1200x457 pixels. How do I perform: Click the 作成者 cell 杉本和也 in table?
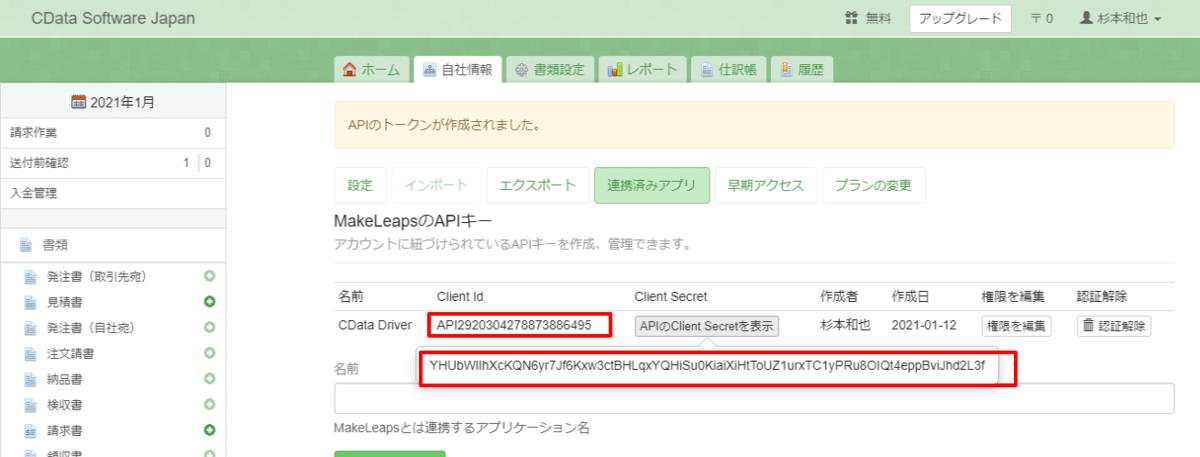[x=845, y=325]
